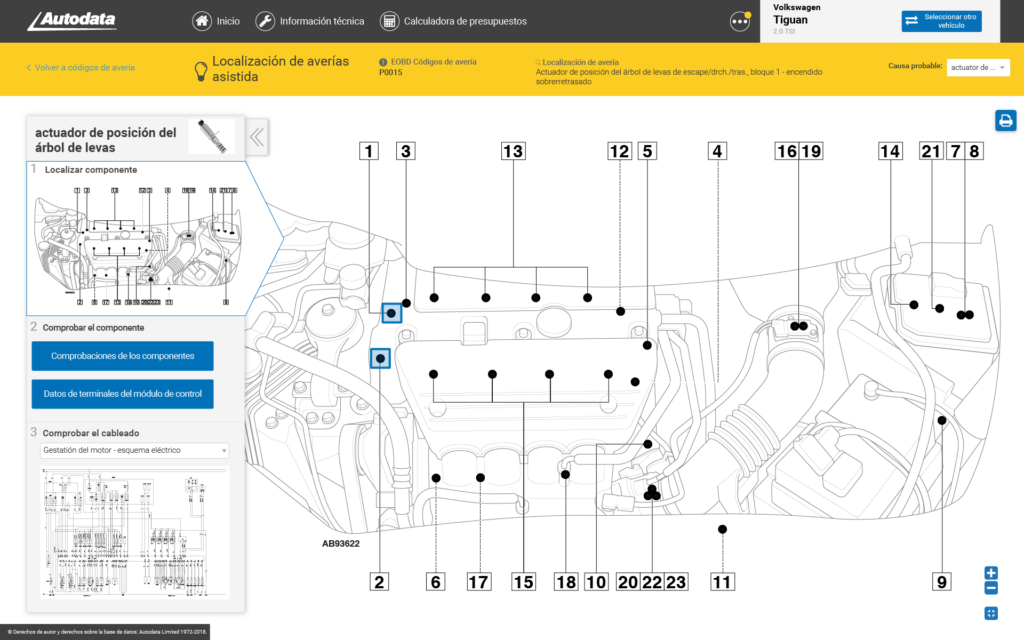Image resolution: width=1024 pixels, height=640 pixels.
Task: Click the camshaft actuator component image
Action: [211, 136]
